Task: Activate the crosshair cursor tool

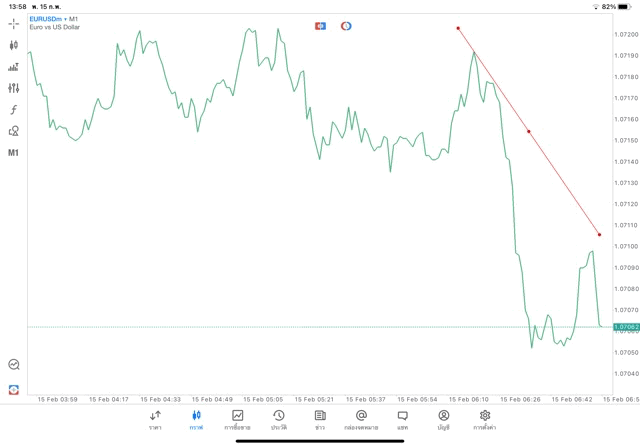Action: point(14,23)
